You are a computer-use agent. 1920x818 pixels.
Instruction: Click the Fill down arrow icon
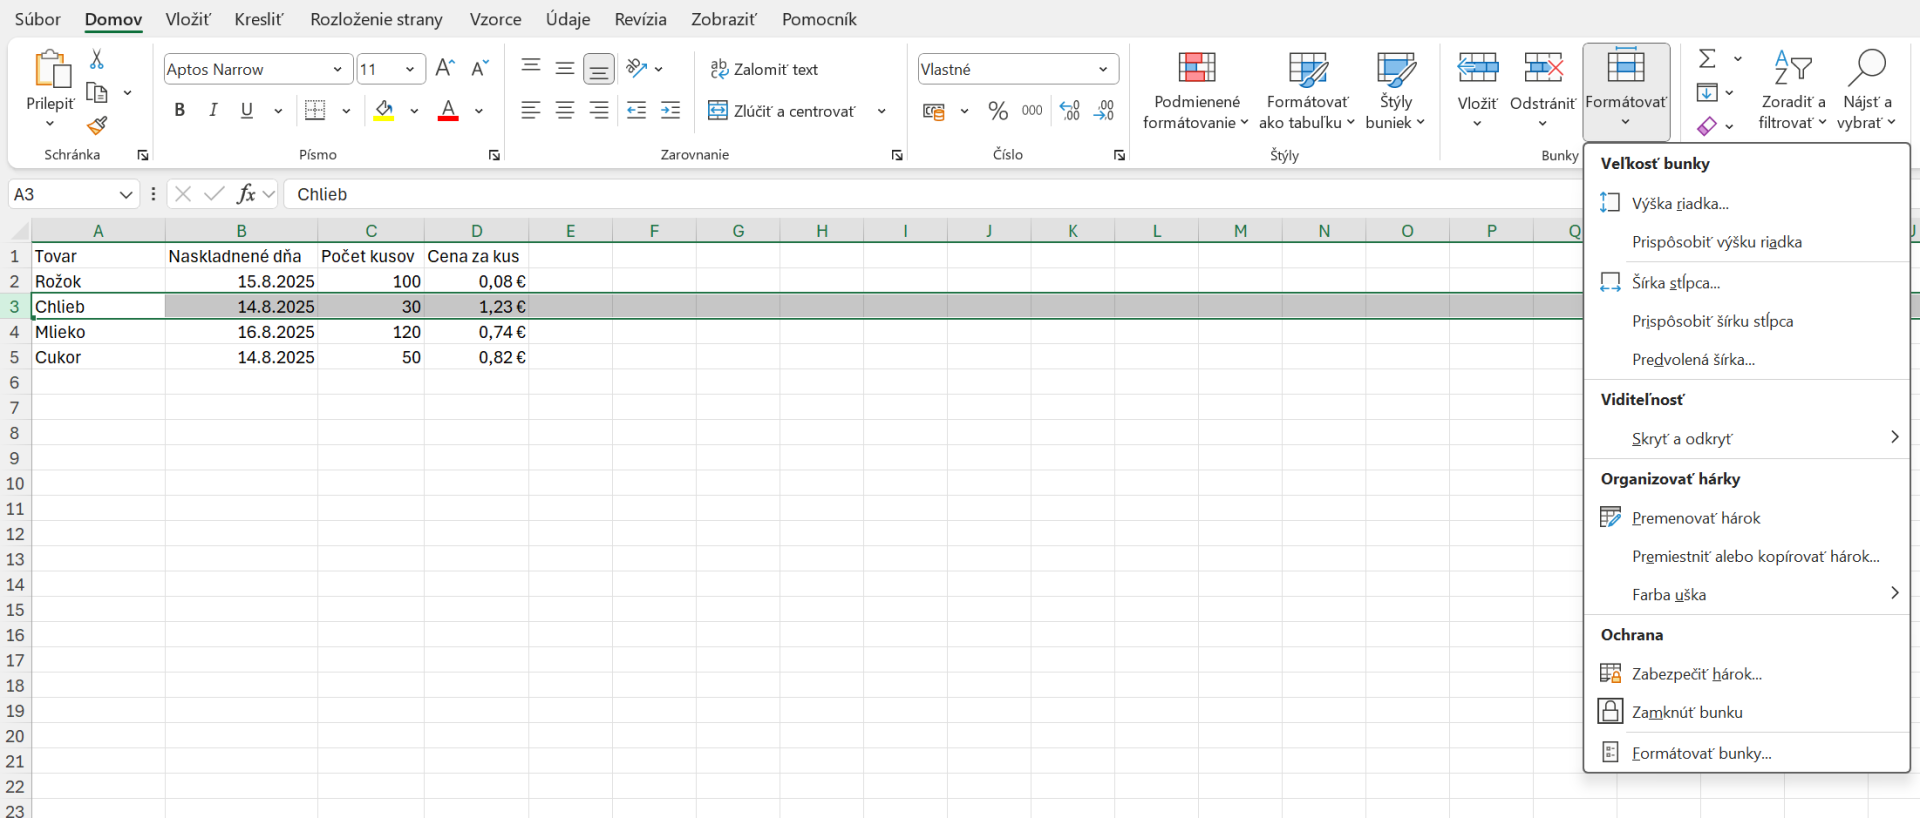tap(1707, 93)
